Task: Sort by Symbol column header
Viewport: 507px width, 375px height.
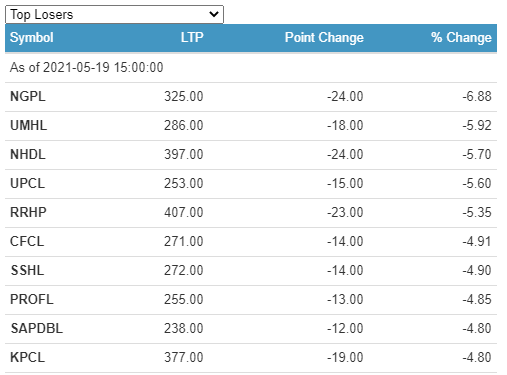Action: [32, 37]
